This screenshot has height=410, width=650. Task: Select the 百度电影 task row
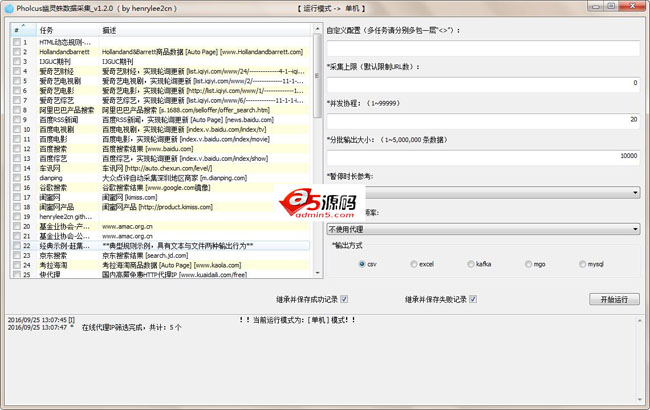(160, 139)
